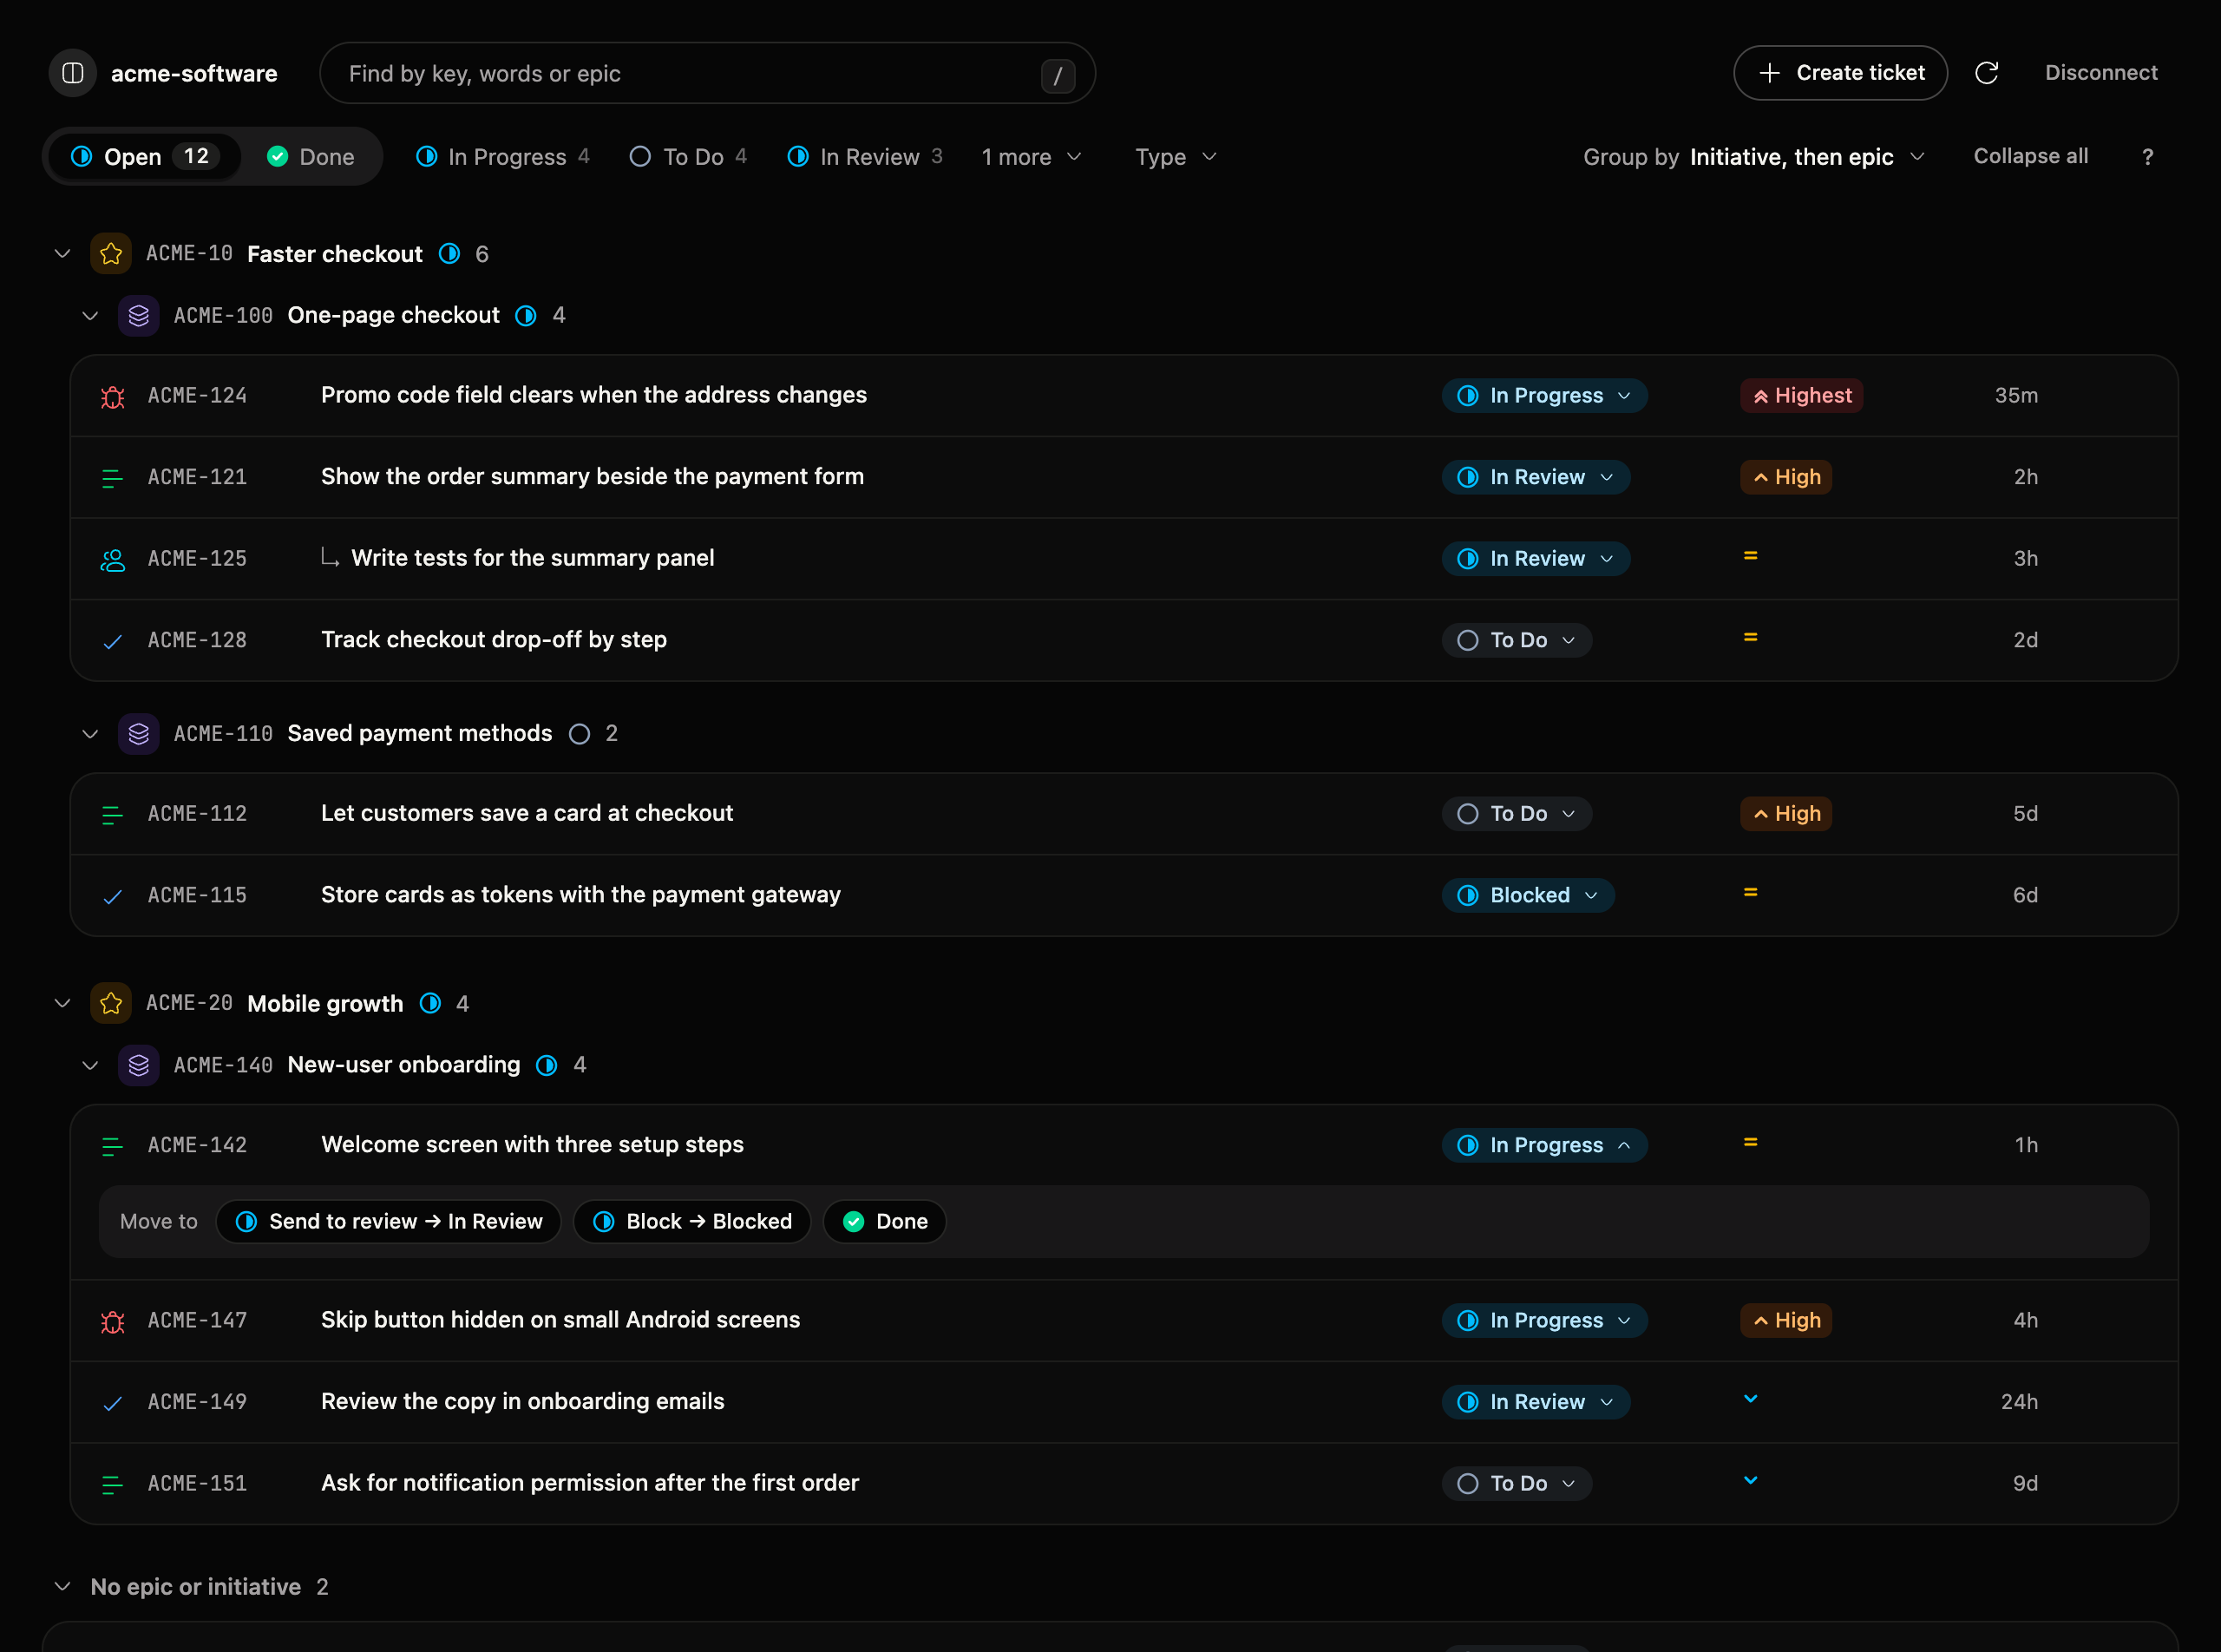Click the Disconnect link

click(x=2101, y=73)
